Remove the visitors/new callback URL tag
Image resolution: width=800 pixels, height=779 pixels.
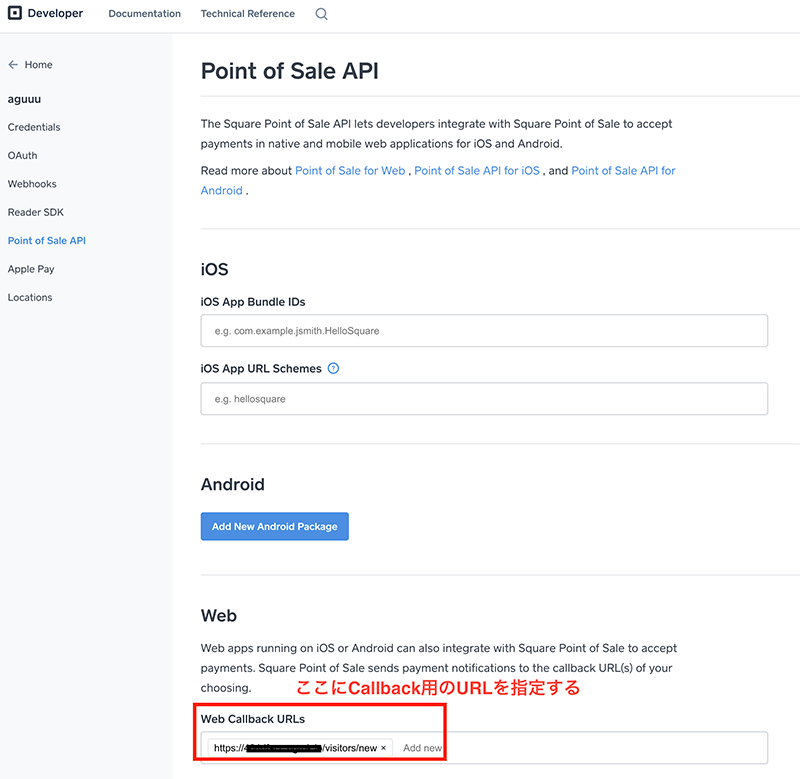(384, 748)
